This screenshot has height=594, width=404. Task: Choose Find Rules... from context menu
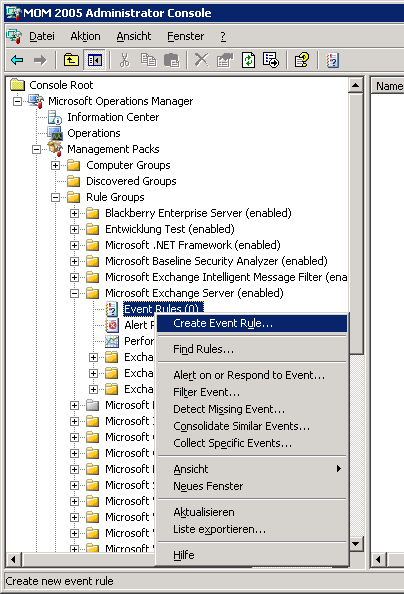tap(252, 349)
